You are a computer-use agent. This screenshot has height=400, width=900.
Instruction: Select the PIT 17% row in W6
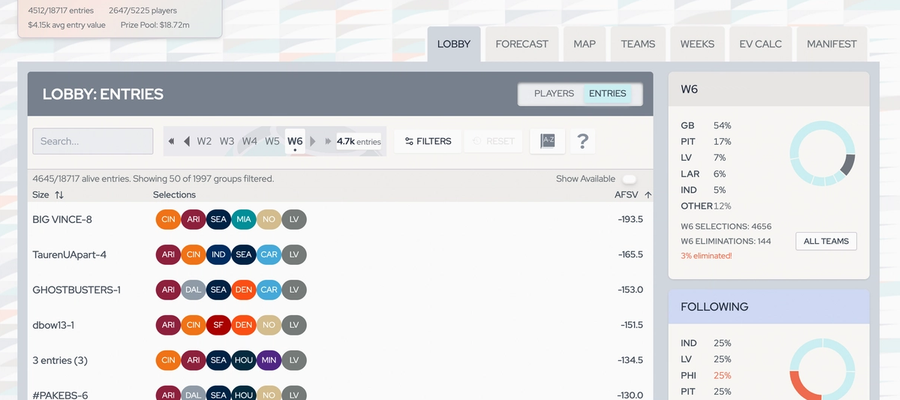coord(706,142)
